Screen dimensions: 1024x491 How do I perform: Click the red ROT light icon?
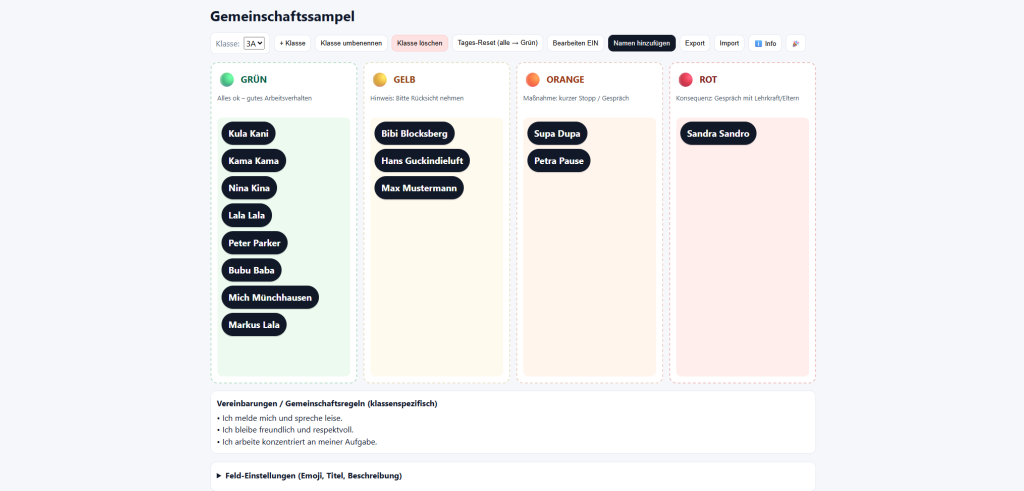click(x=685, y=80)
